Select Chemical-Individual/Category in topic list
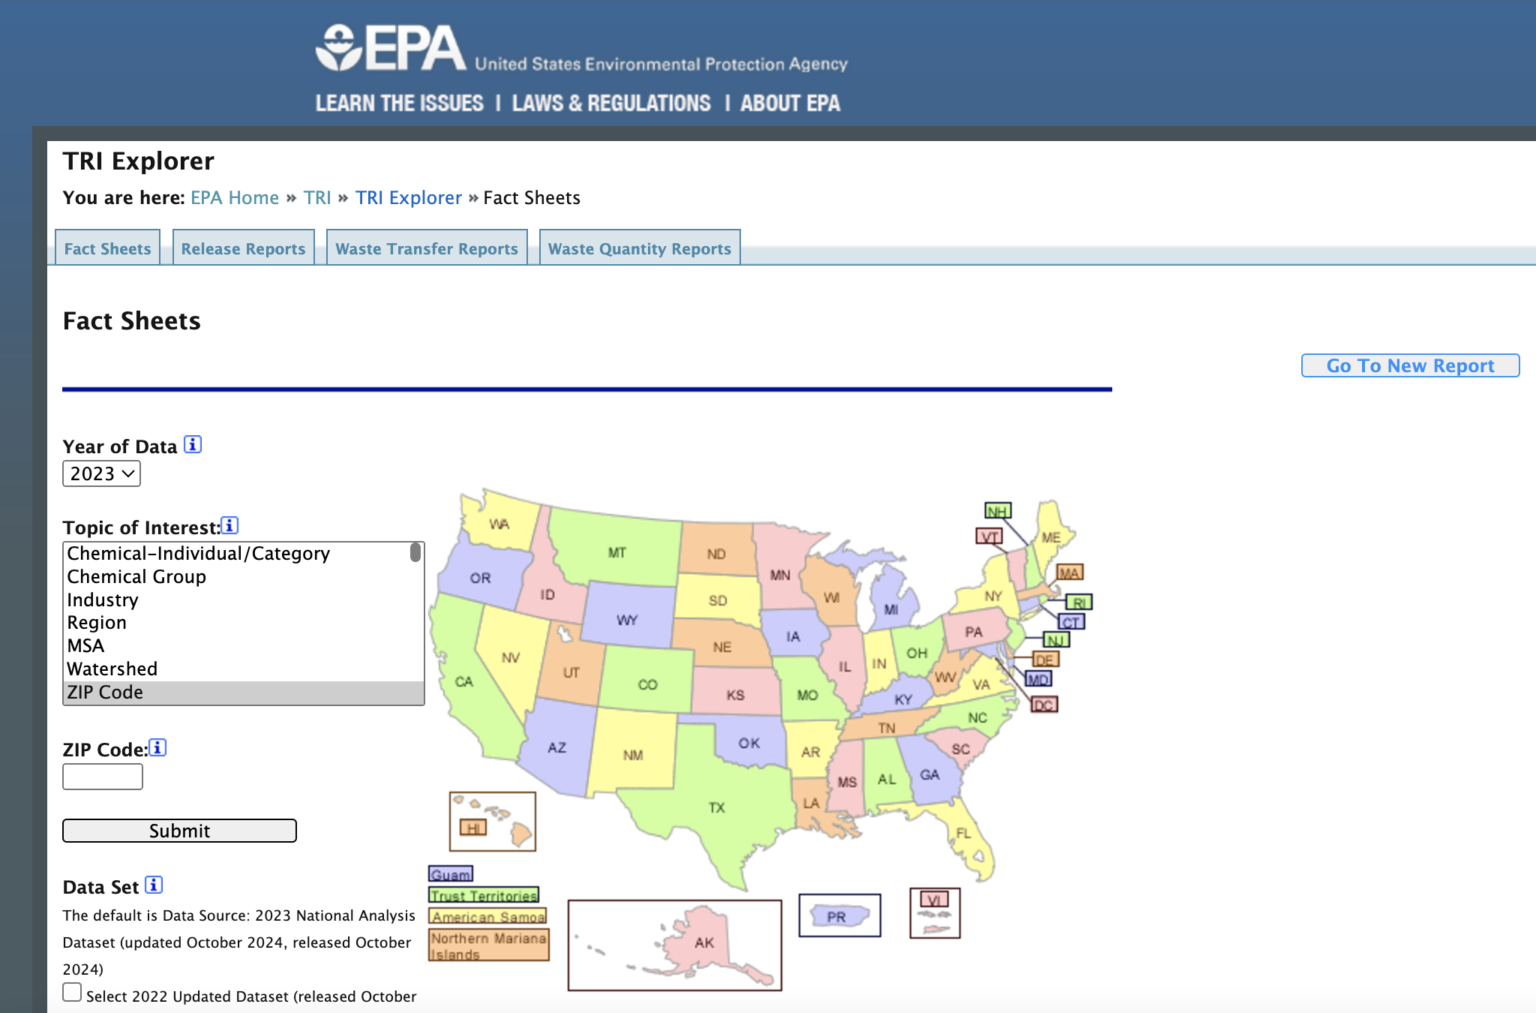1536x1013 pixels. (x=236, y=553)
